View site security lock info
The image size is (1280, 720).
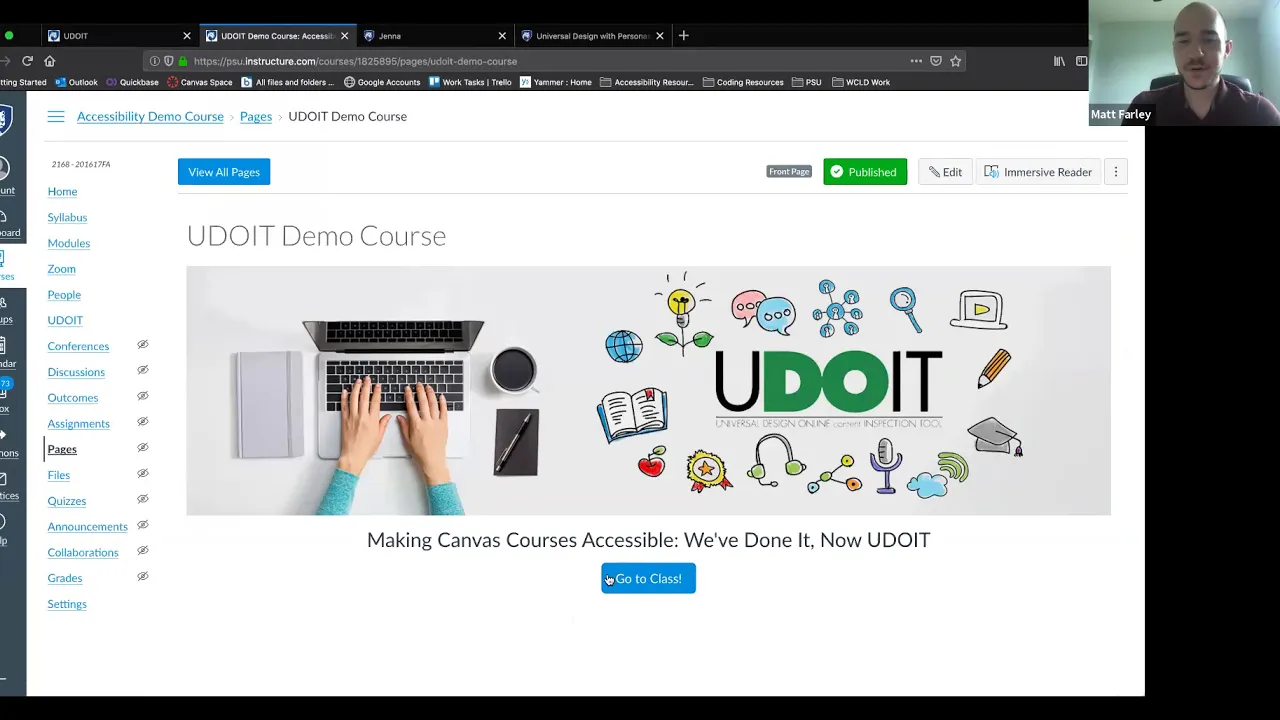pos(183,61)
